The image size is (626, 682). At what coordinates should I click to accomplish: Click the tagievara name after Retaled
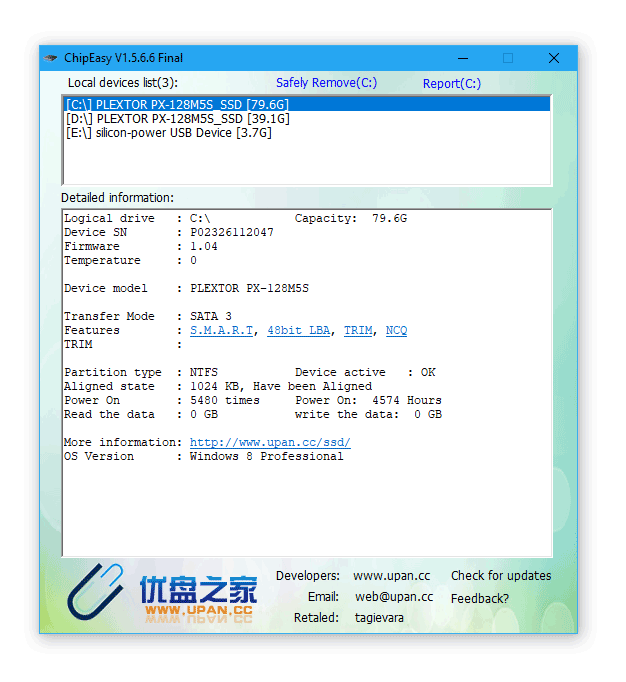coord(379,617)
